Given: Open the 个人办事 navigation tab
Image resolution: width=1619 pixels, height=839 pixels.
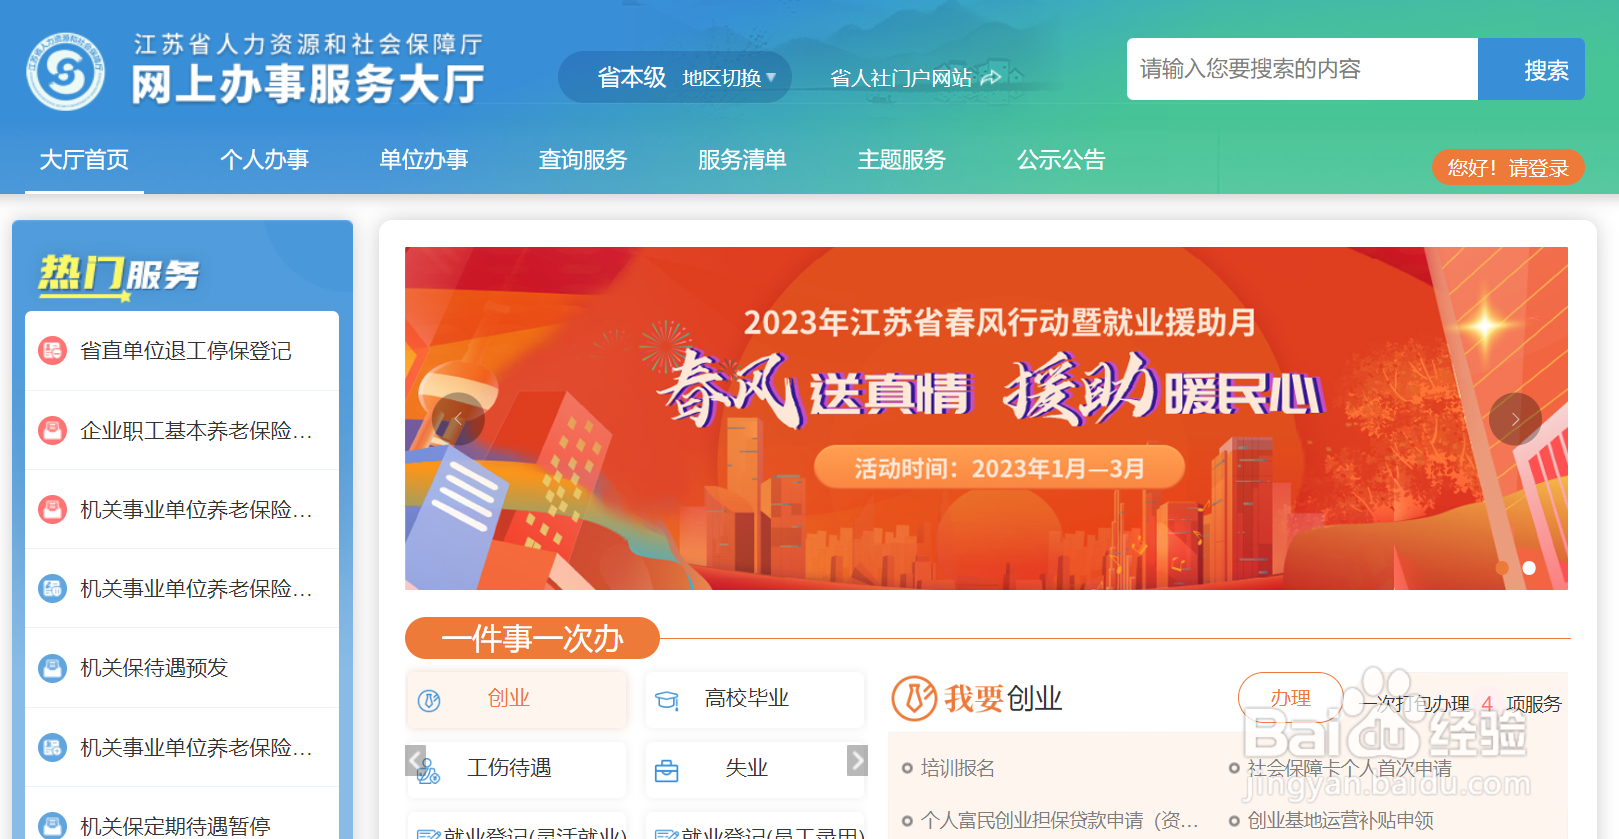Looking at the screenshot, I should point(264,160).
